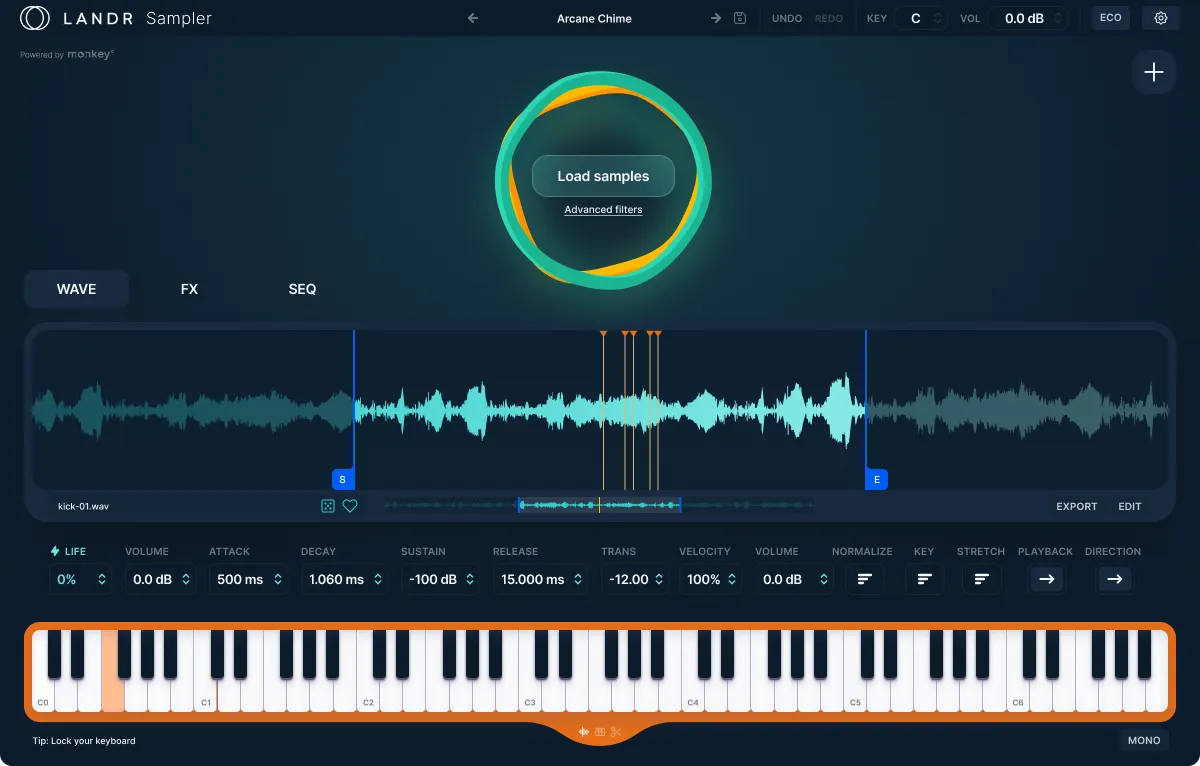Viewport: 1200px width, 766px height.
Task: Click the settings gear icon
Action: 1161,18
